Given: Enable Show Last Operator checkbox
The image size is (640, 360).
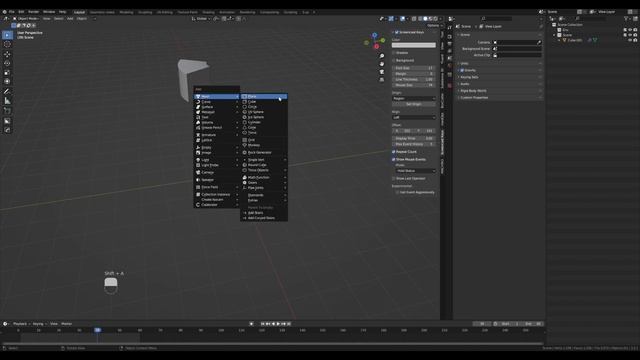Looking at the screenshot, I should 394,178.
